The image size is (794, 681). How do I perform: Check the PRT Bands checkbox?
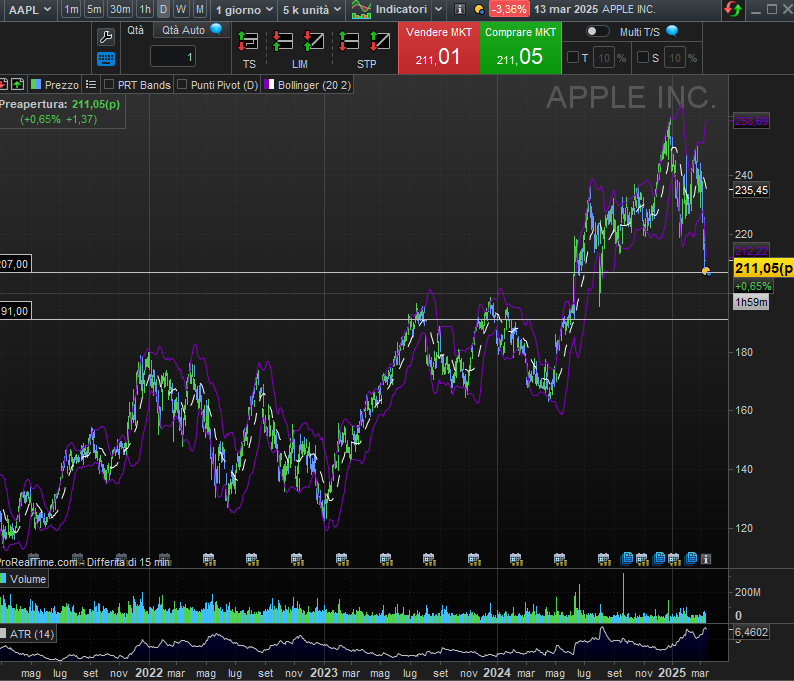point(108,85)
